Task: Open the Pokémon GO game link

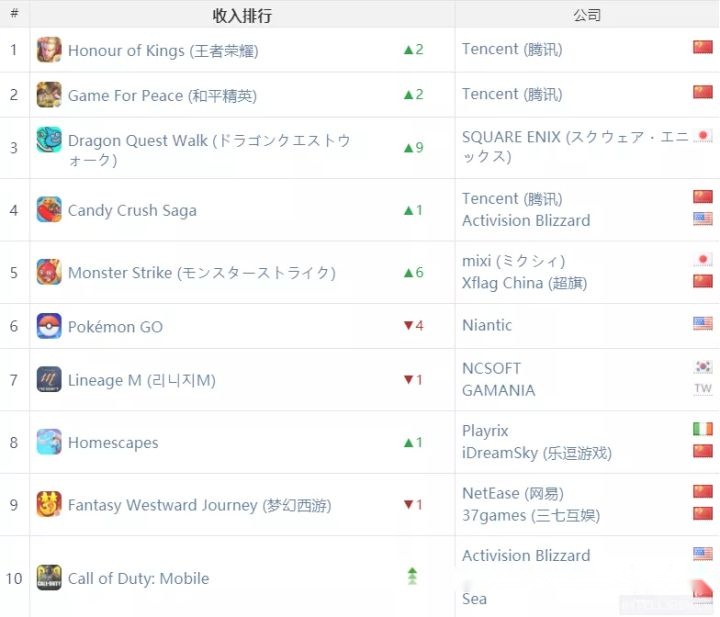Action: (x=115, y=327)
